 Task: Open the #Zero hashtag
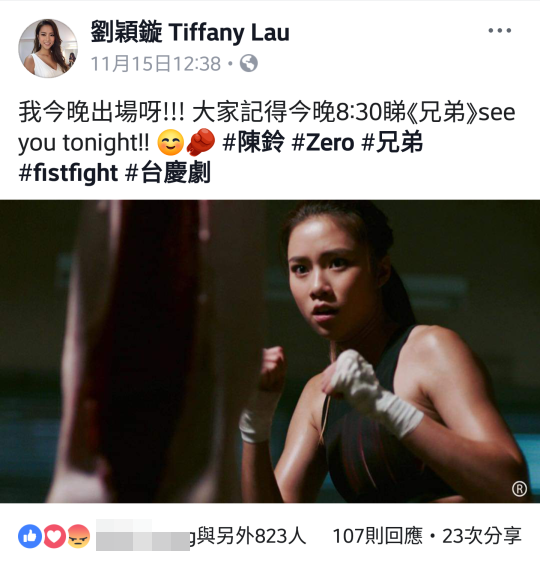tap(323, 143)
